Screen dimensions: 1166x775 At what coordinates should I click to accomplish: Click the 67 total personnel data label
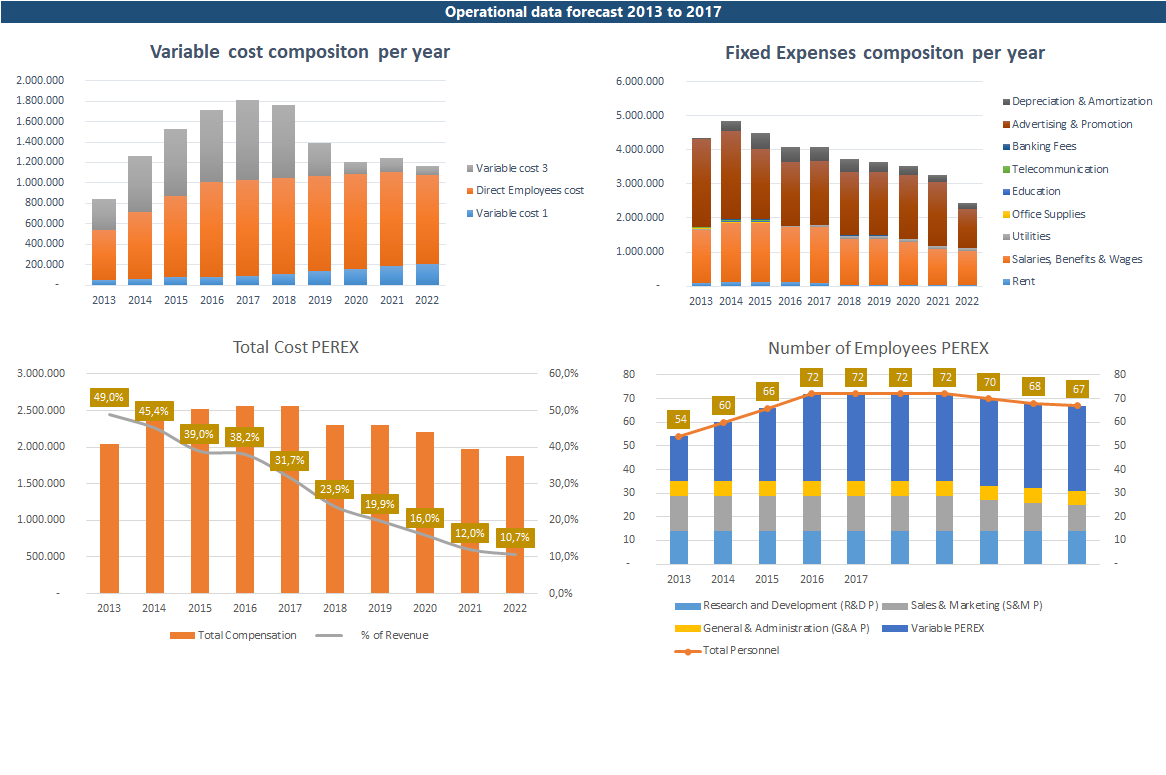point(1077,389)
